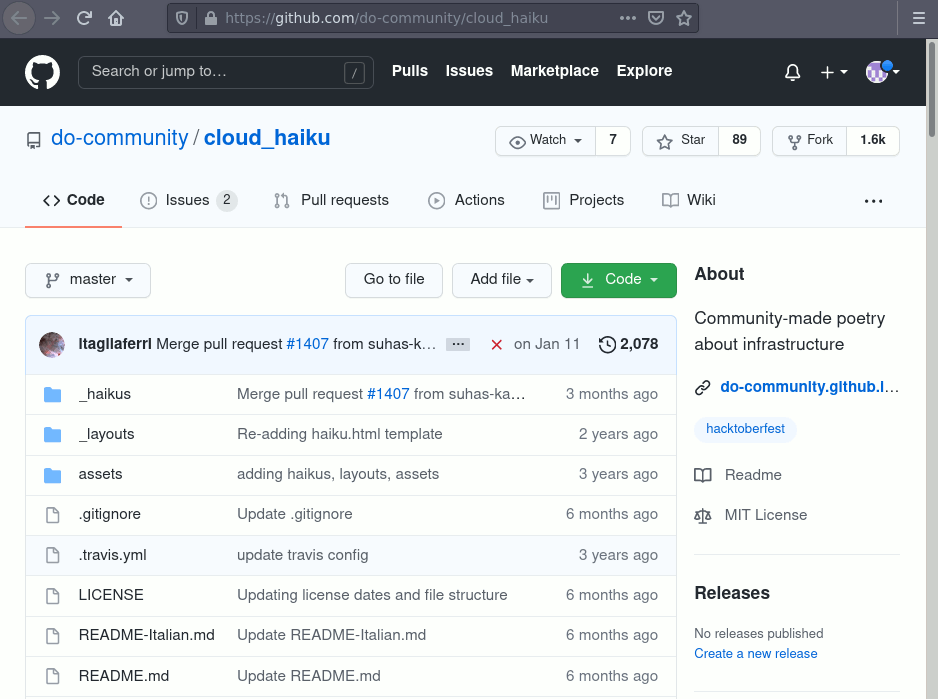Open Create a new release link
This screenshot has width=938, height=699.
tap(756, 653)
